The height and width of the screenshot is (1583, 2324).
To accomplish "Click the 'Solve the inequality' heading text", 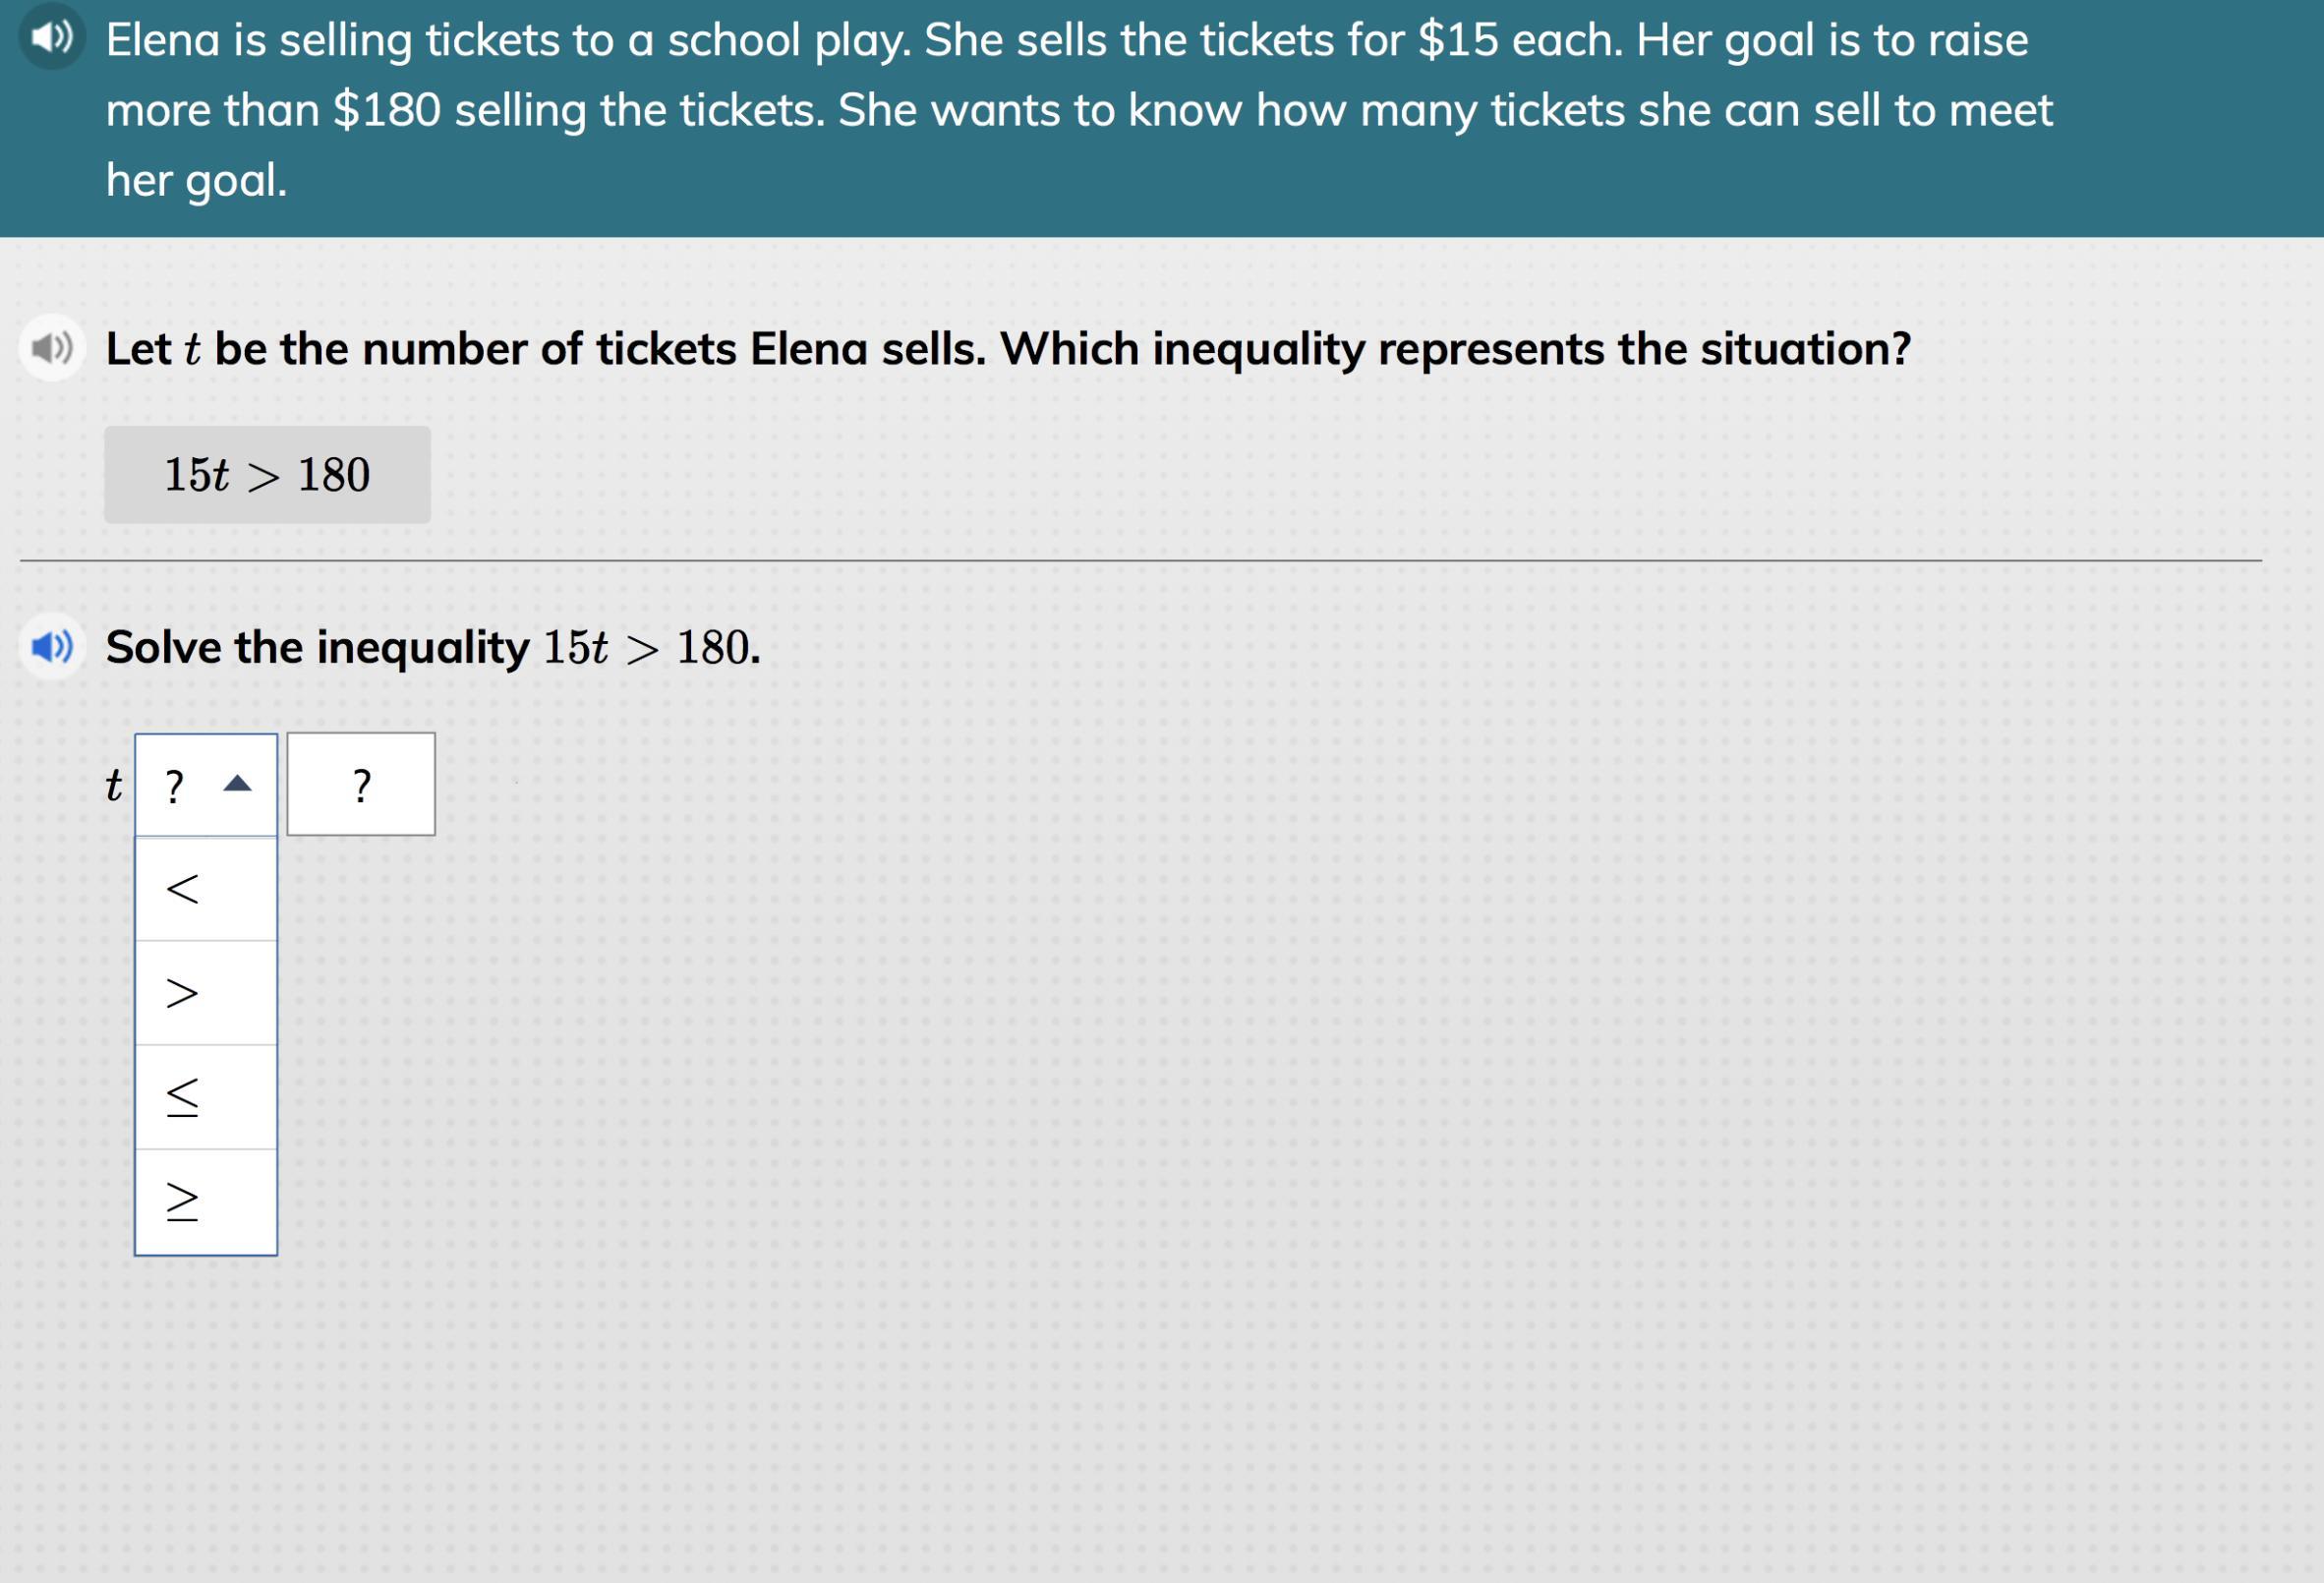I will 318,648.
